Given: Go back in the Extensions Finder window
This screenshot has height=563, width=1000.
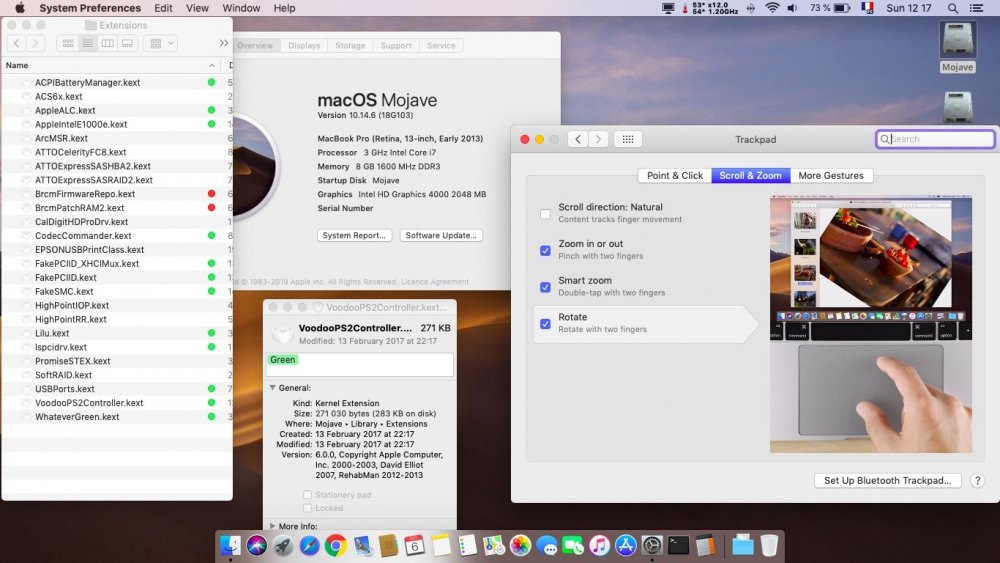Looking at the screenshot, I should point(17,43).
